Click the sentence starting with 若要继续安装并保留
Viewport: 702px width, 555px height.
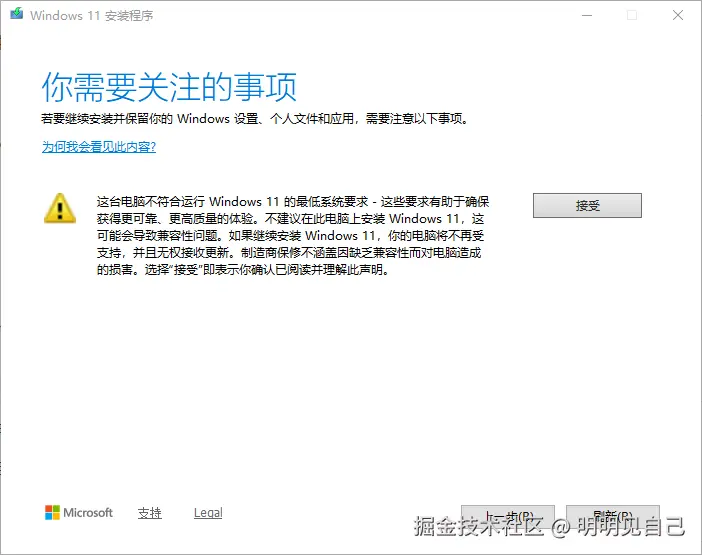click(255, 119)
